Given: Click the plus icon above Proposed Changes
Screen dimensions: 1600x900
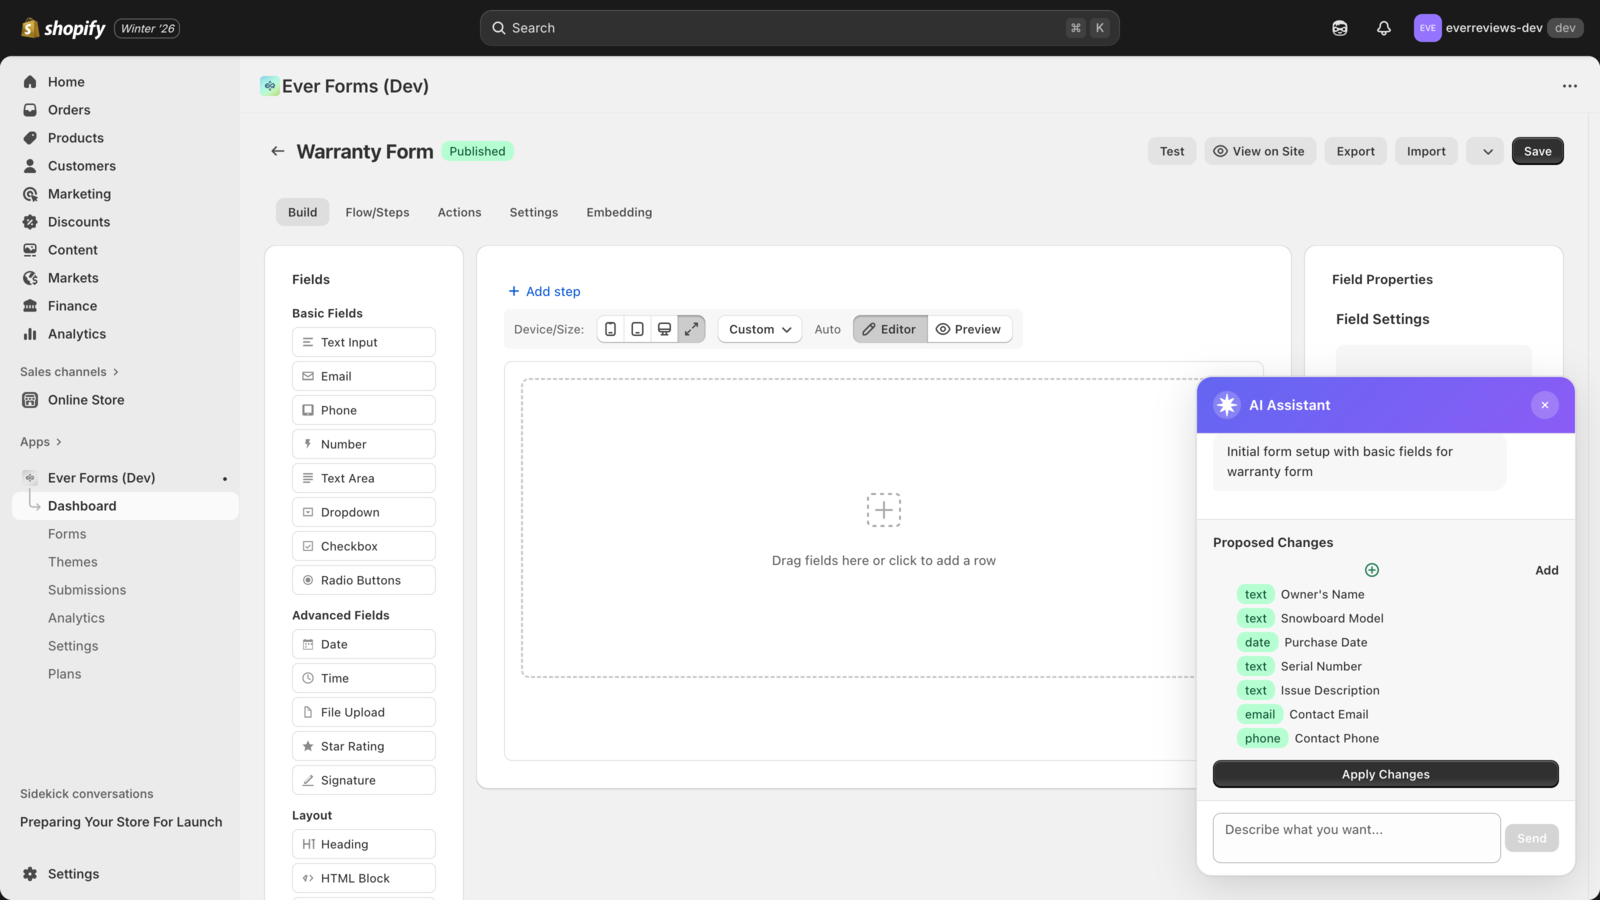Looking at the screenshot, I should click(x=1371, y=570).
